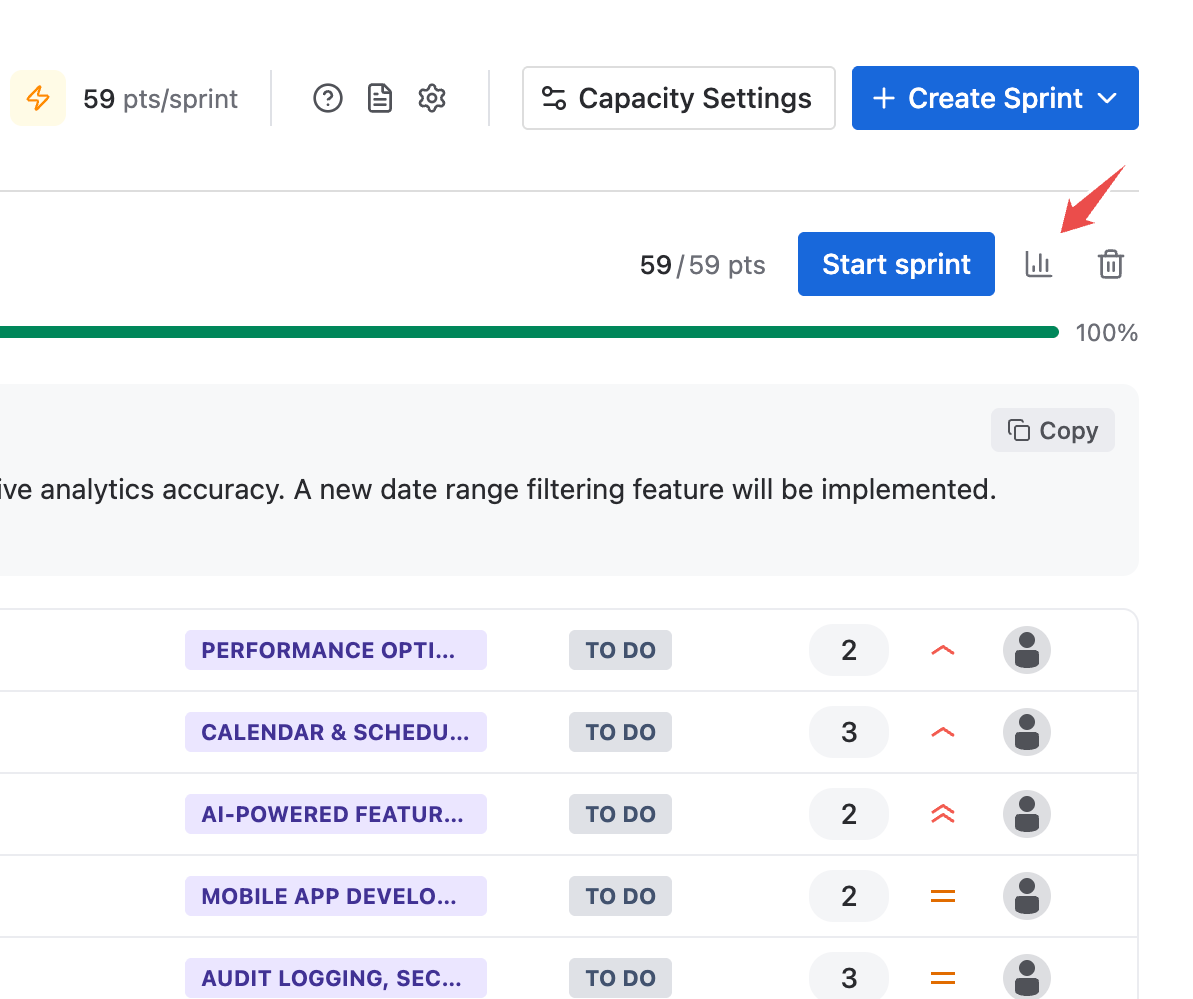Screen dimensions: 1193x999
Task: Open the document notes icon
Action: tap(380, 98)
